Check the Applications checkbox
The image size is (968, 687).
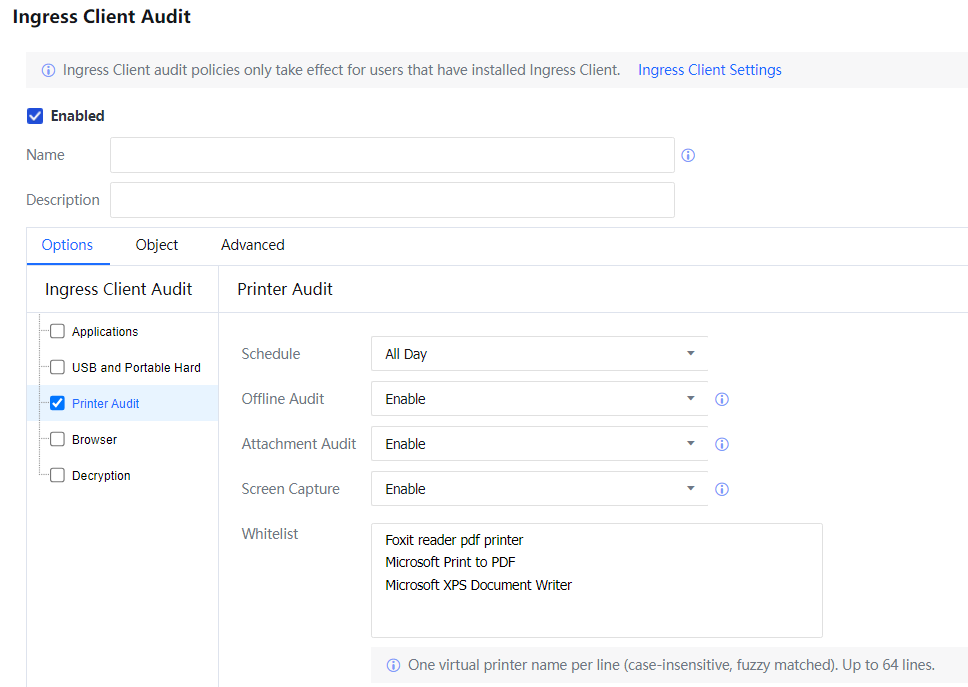pos(57,331)
